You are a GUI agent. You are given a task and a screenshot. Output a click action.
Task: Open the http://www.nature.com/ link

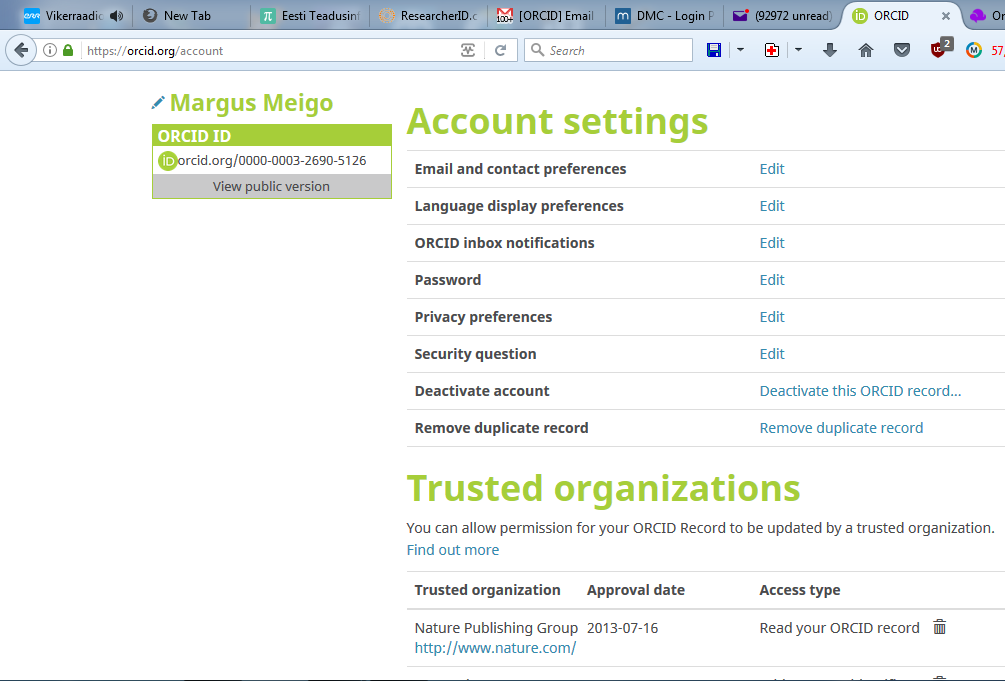pyautogui.click(x=495, y=648)
